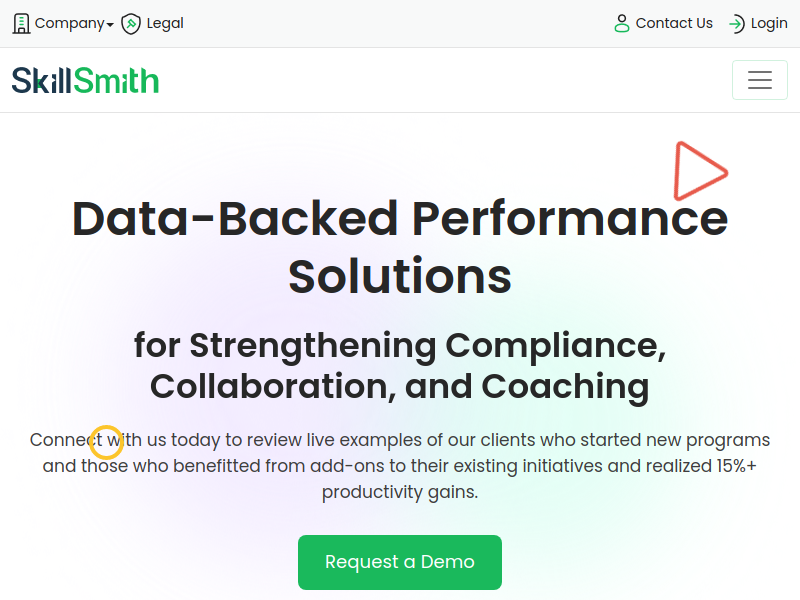Click the login arrow icon

pyautogui.click(x=737, y=23)
